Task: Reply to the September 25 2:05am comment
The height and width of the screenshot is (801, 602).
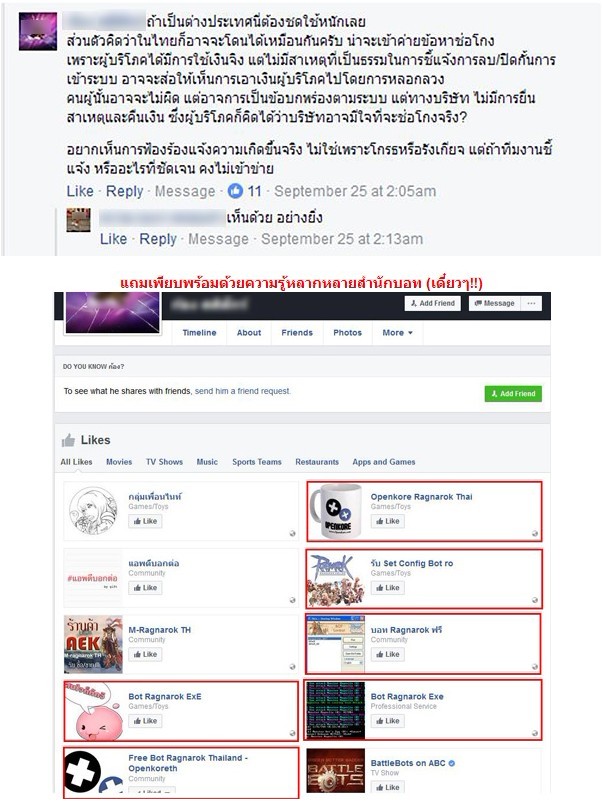Action: [124, 192]
